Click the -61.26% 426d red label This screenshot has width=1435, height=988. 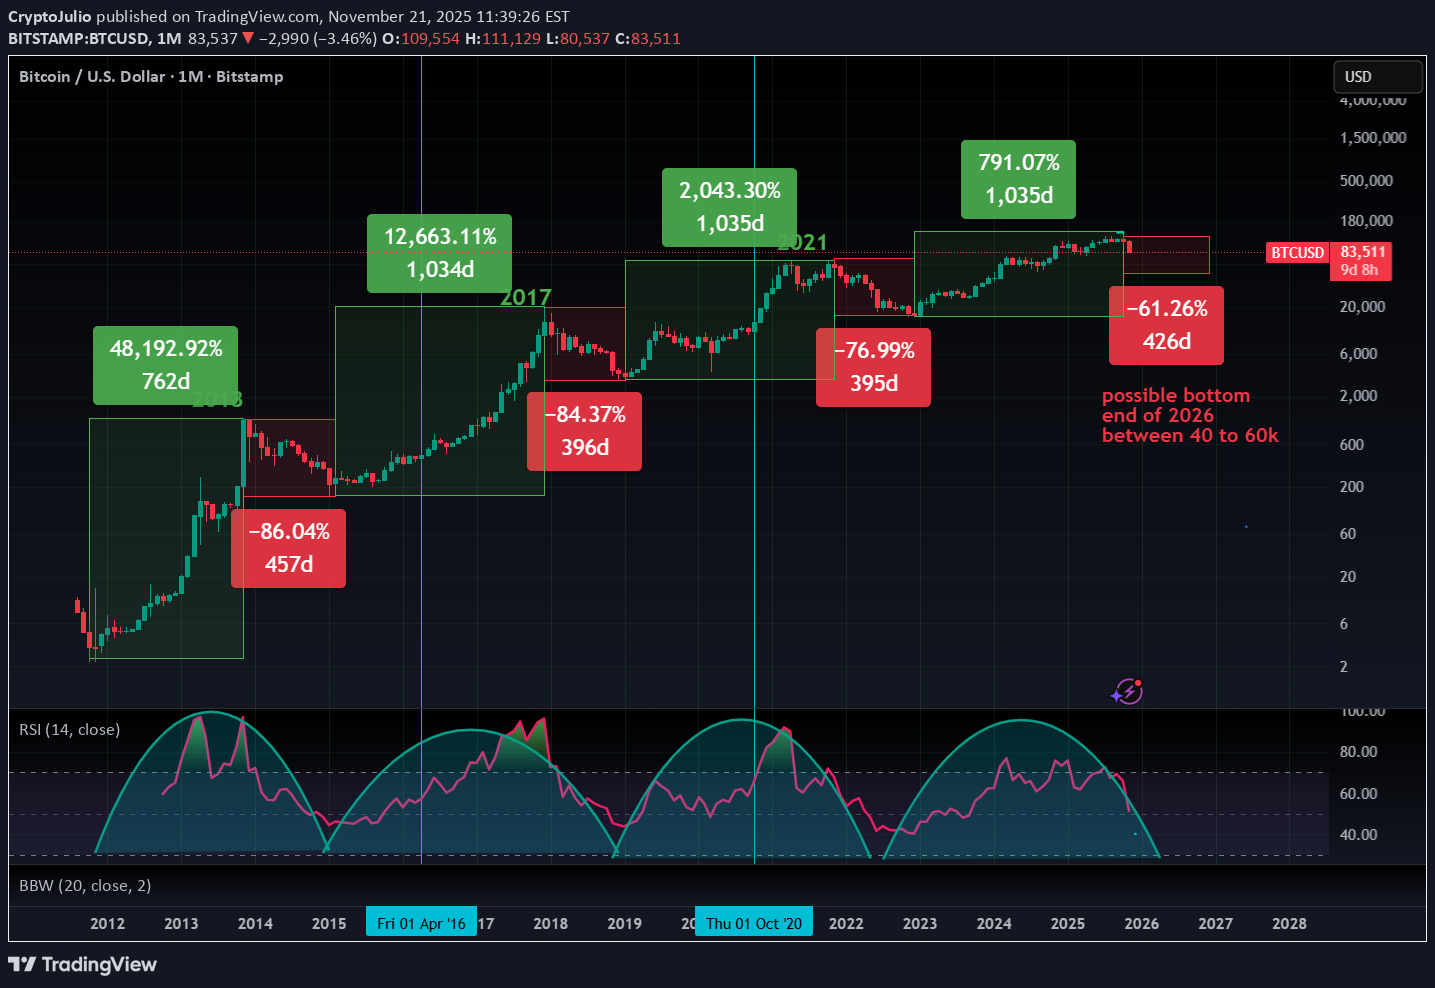tap(1166, 325)
